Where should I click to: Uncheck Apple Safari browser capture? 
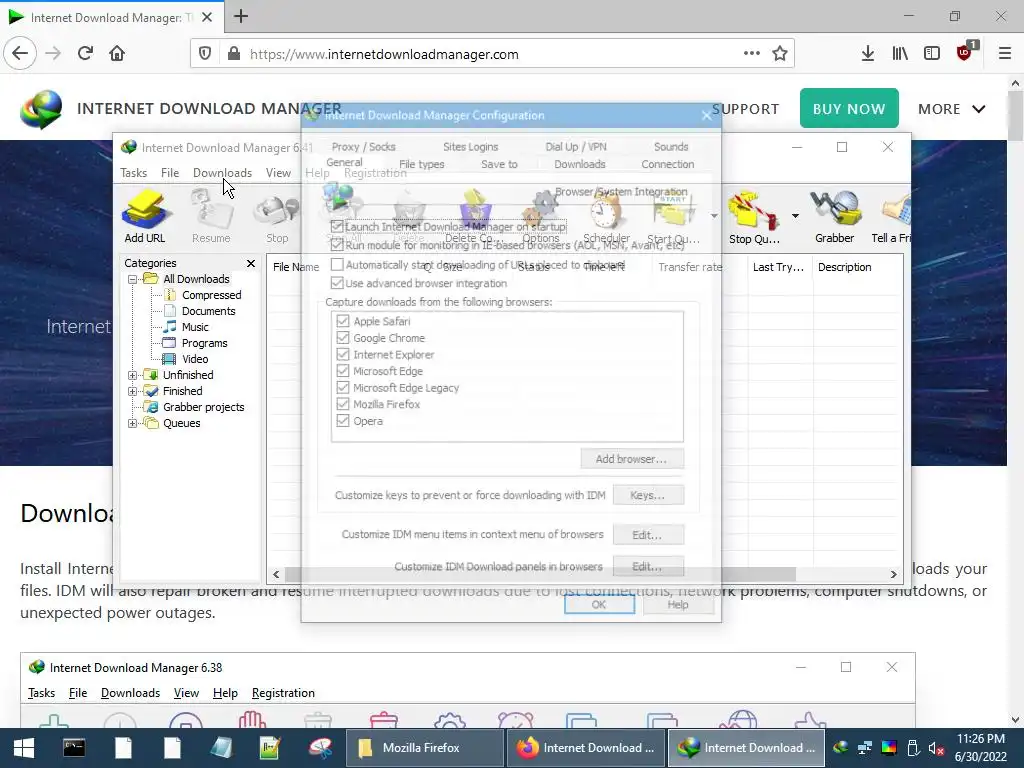[x=343, y=321]
